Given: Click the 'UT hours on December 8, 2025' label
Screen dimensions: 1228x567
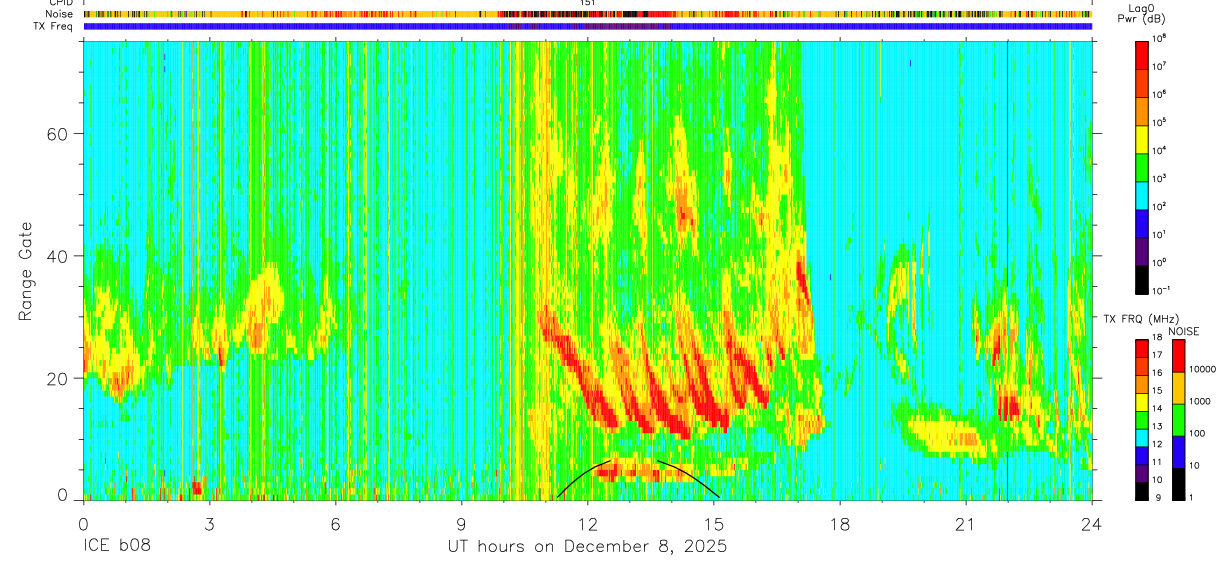Looking at the screenshot, I should tap(587, 546).
